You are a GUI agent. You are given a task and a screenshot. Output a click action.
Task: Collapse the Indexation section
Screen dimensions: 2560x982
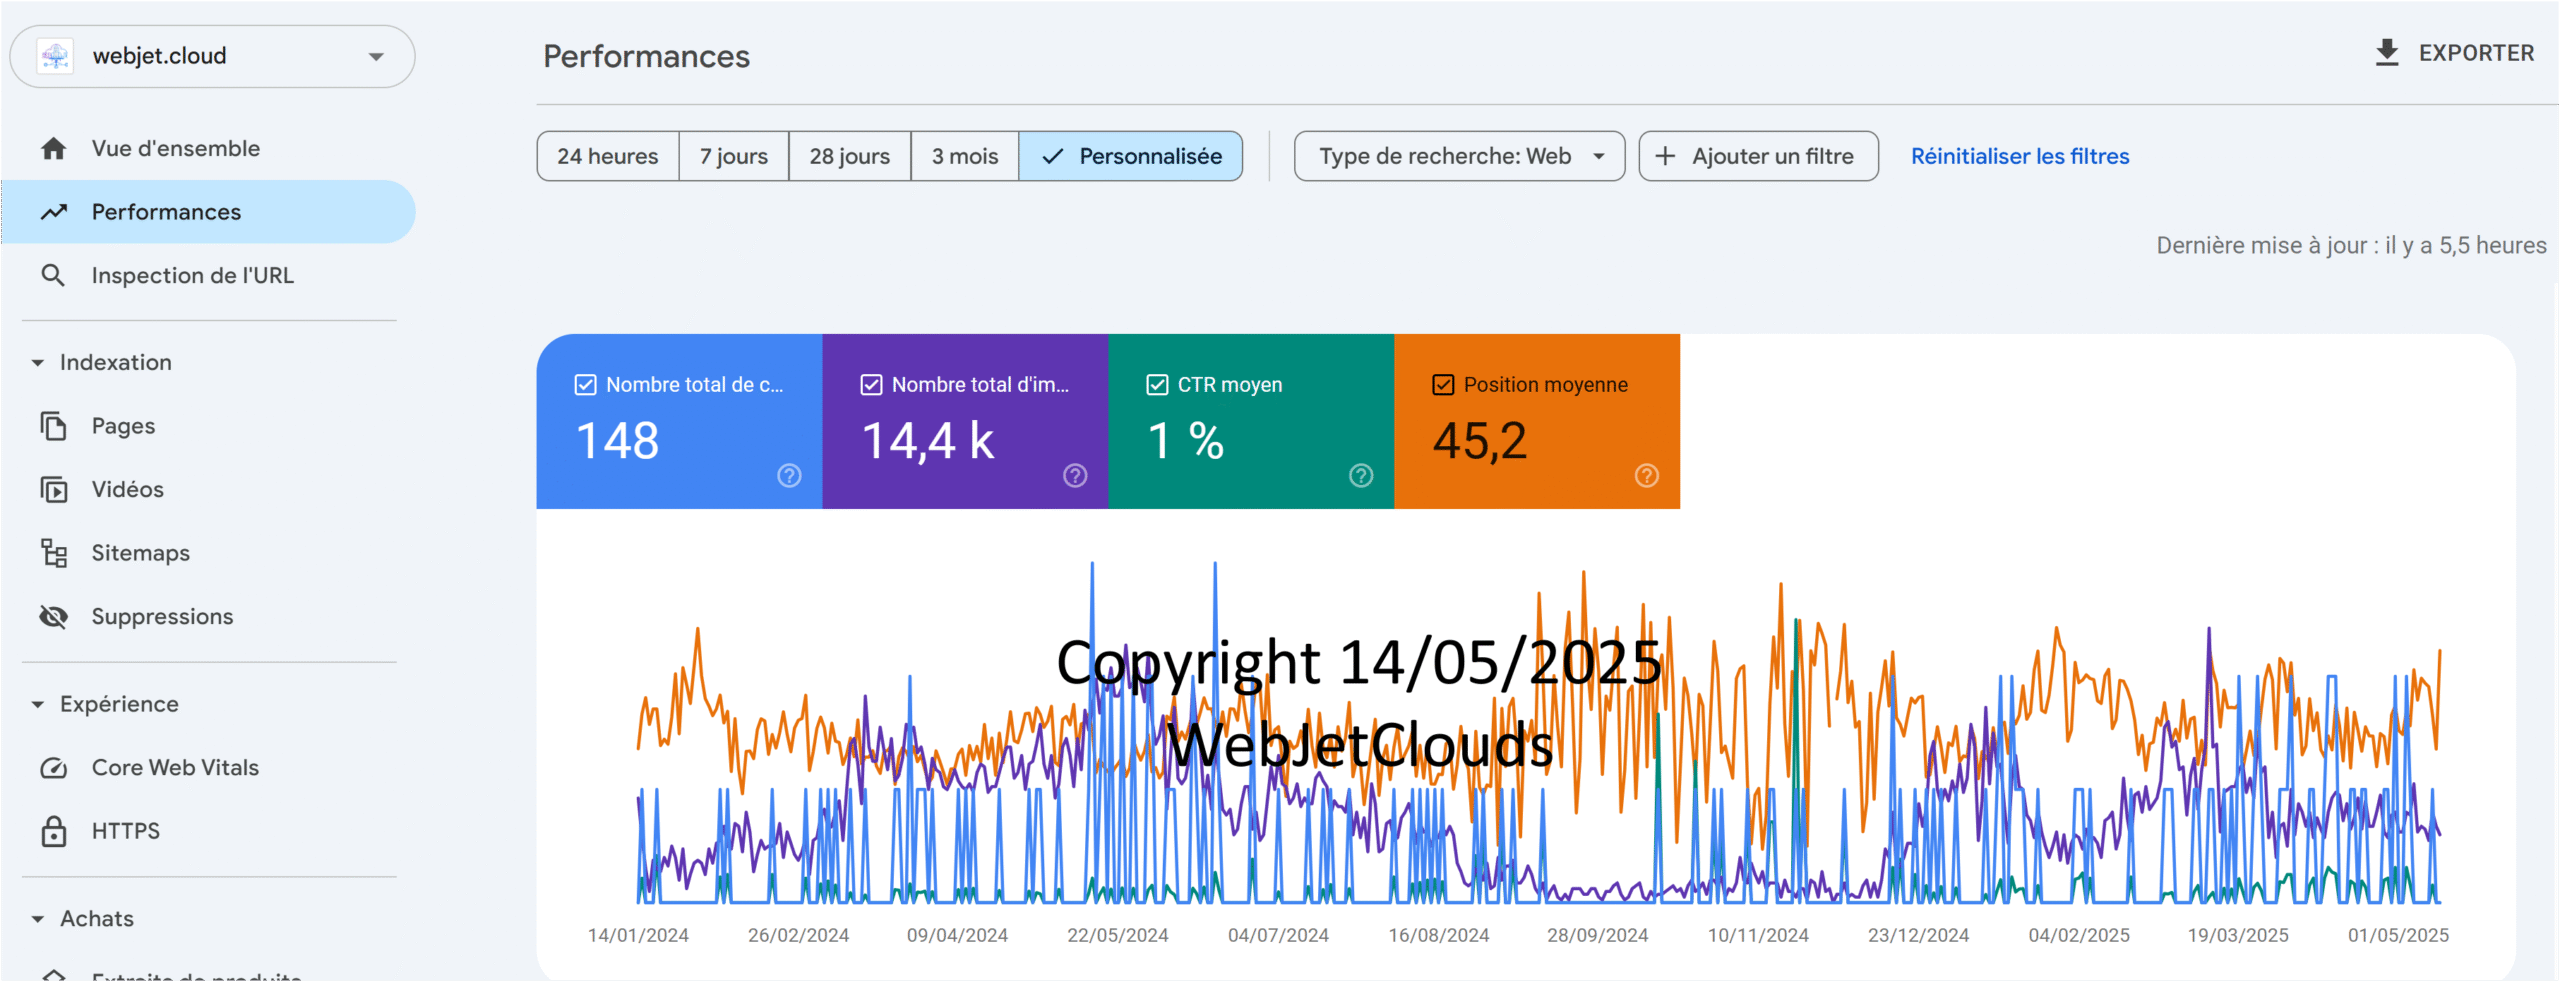click(38, 363)
